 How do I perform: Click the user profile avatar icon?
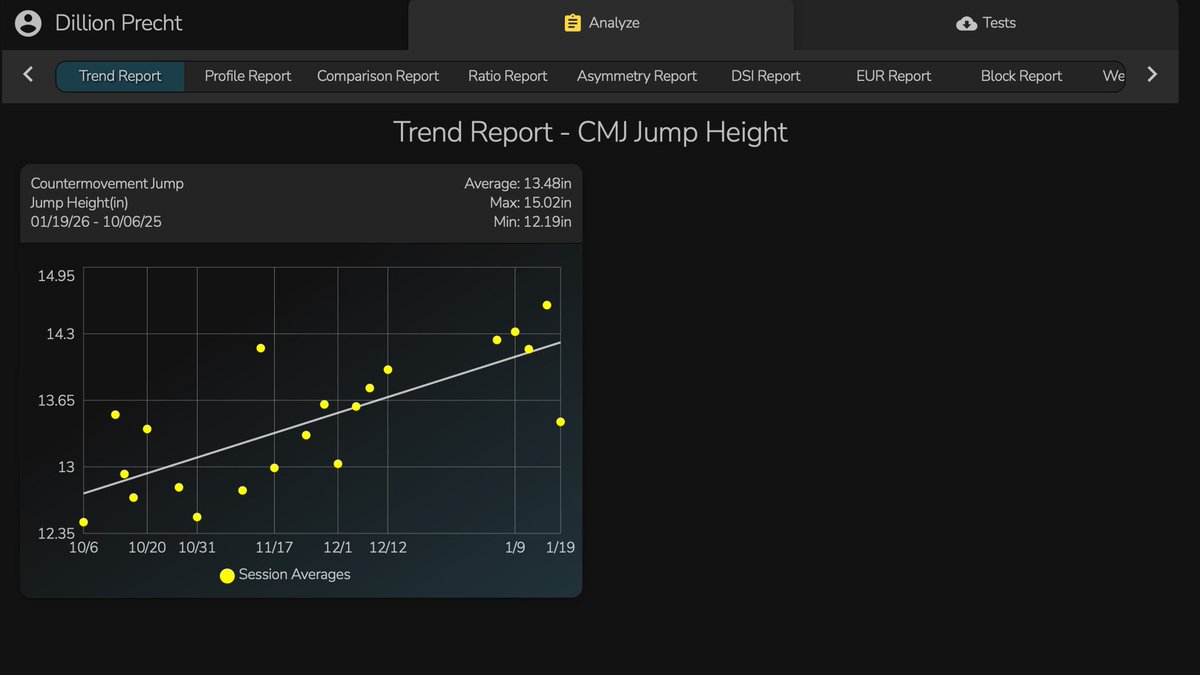(30, 23)
